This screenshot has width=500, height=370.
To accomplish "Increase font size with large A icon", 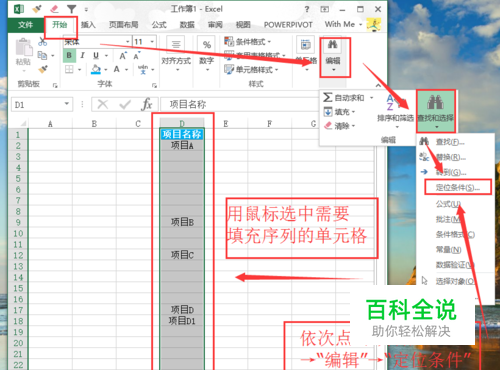I will tap(123, 56).
